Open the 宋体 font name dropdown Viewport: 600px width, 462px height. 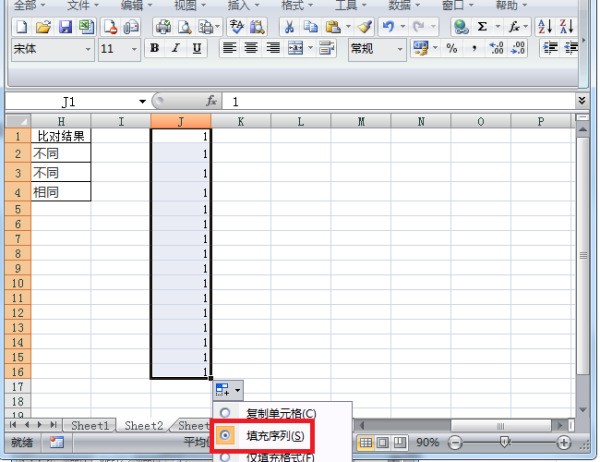88,49
